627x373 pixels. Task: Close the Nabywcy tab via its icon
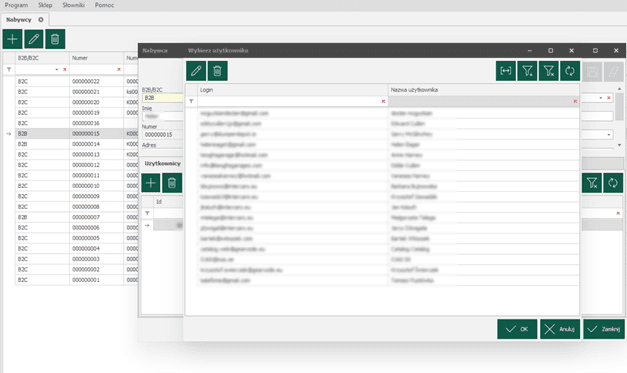pos(41,20)
